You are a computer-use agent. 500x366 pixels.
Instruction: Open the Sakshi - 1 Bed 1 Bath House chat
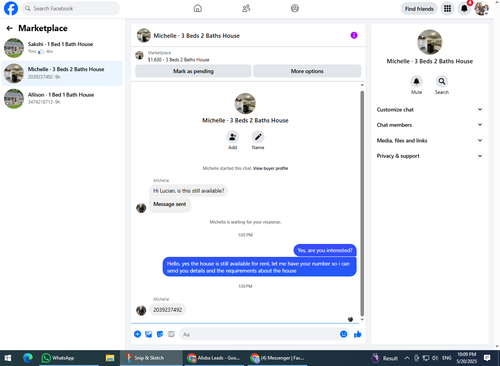coord(62,48)
